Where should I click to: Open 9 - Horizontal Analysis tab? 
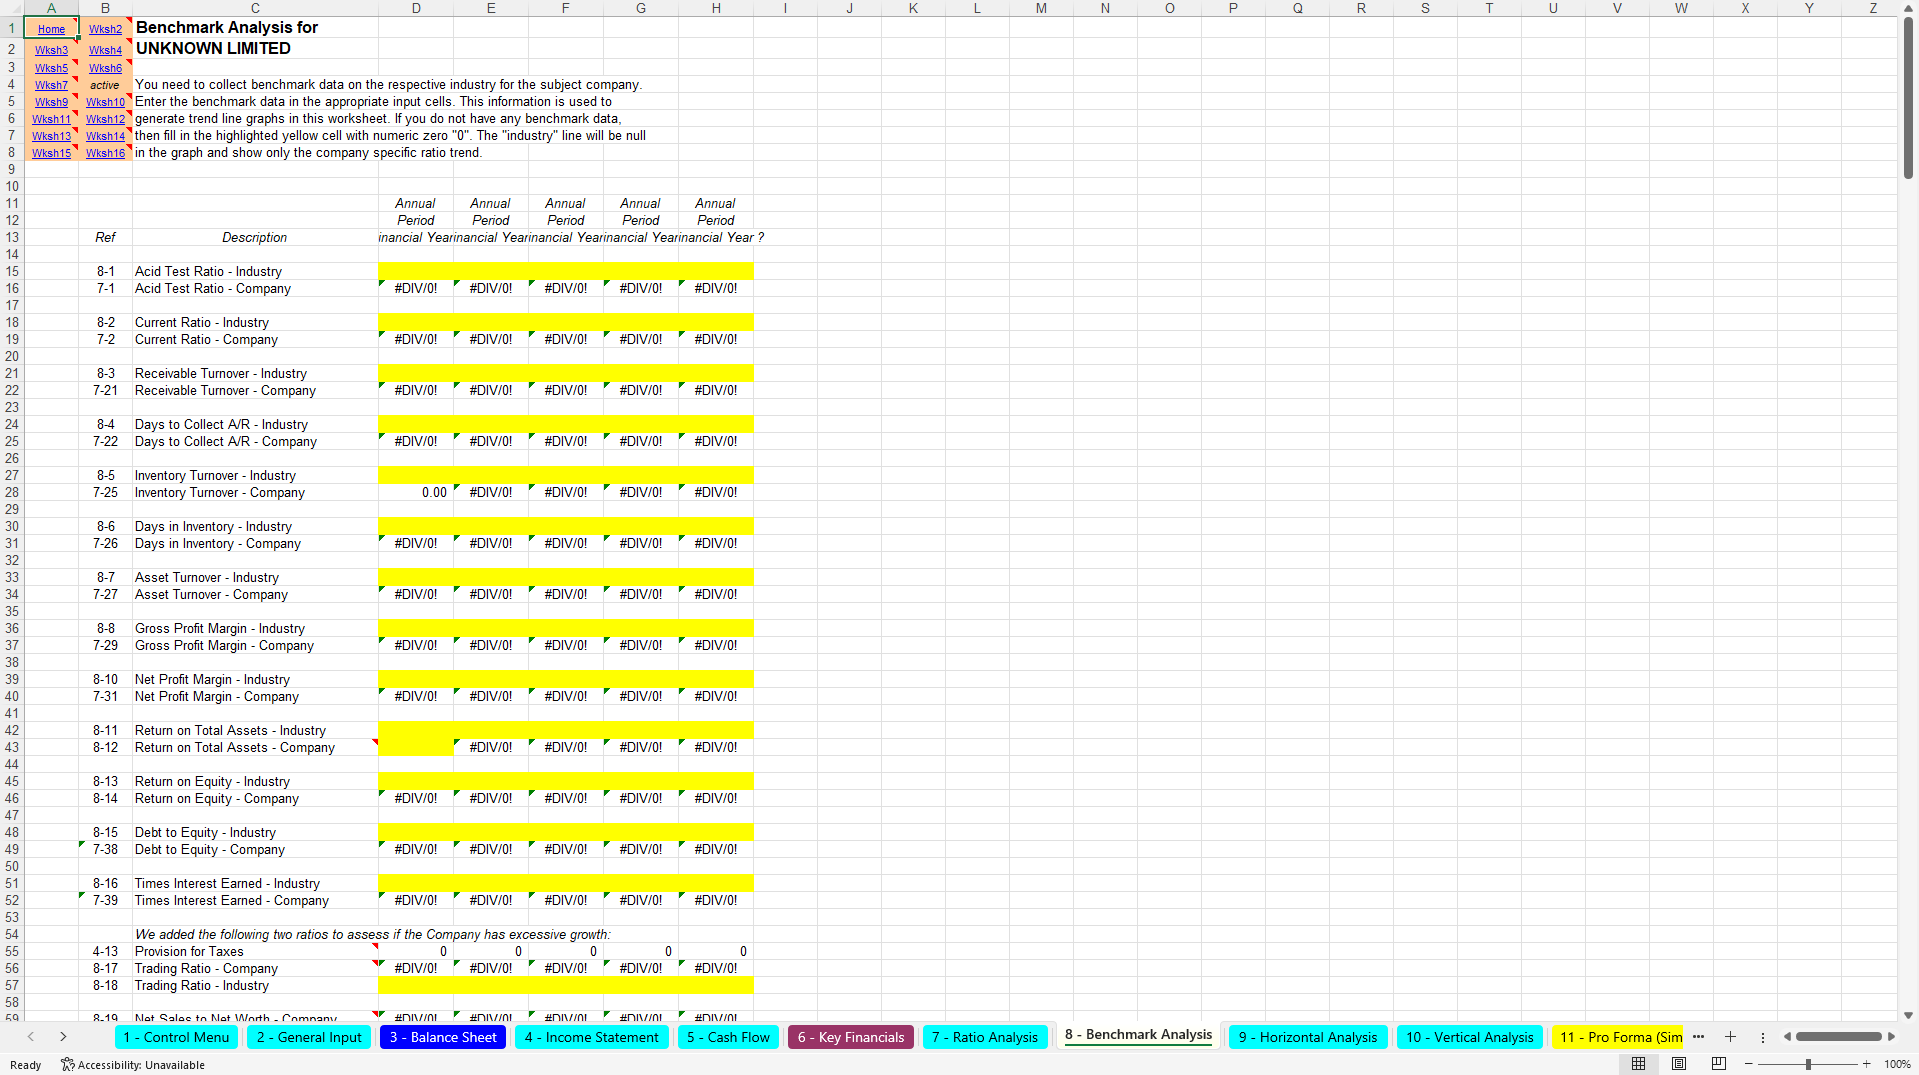[1307, 1037]
